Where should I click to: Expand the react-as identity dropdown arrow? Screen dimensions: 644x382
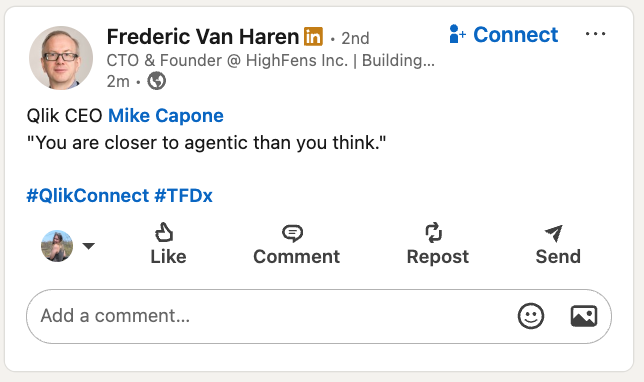89,246
